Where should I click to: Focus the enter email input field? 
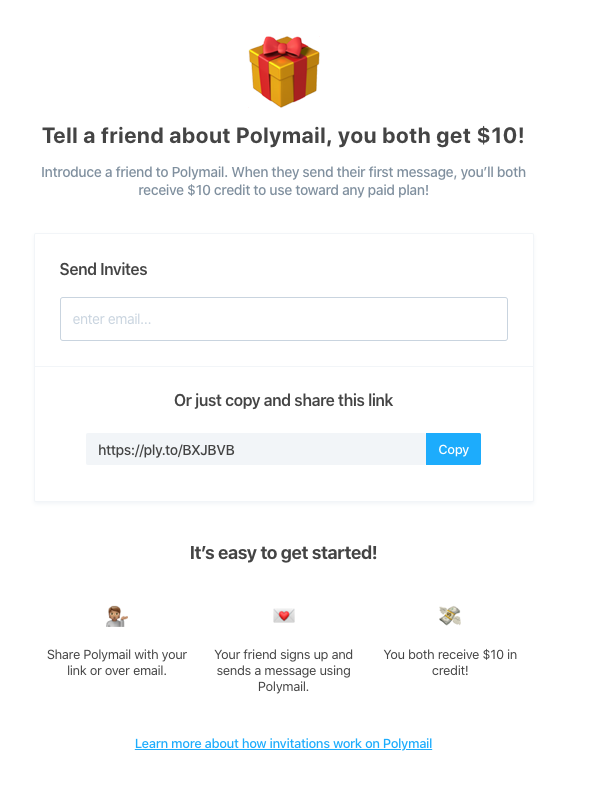click(283, 319)
